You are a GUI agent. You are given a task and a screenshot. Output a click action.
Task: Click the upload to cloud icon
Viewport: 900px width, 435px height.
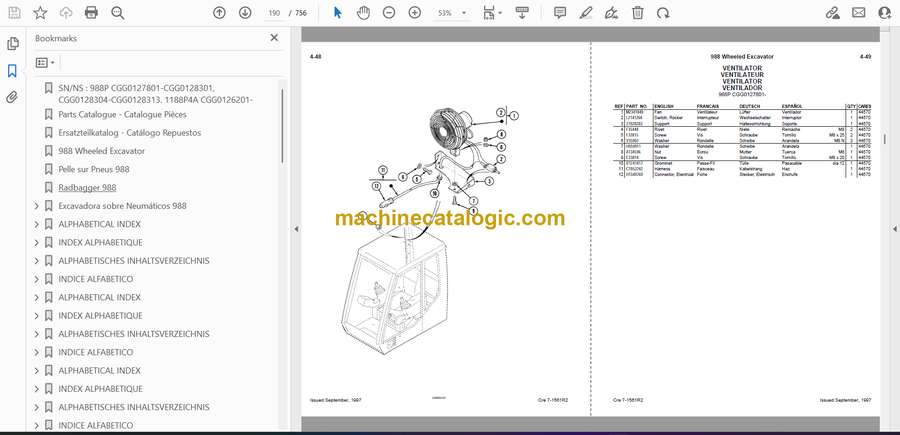click(x=66, y=13)
